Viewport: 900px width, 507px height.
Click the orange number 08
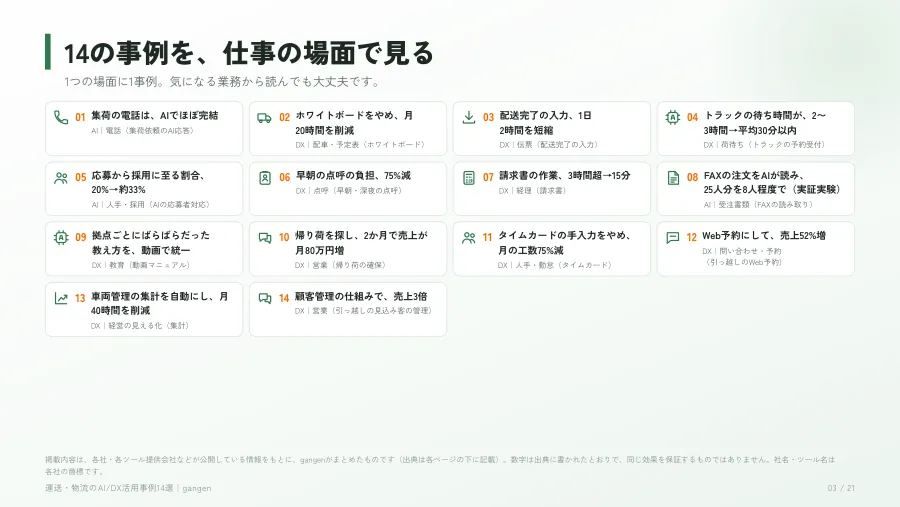[x=692, y=177]
